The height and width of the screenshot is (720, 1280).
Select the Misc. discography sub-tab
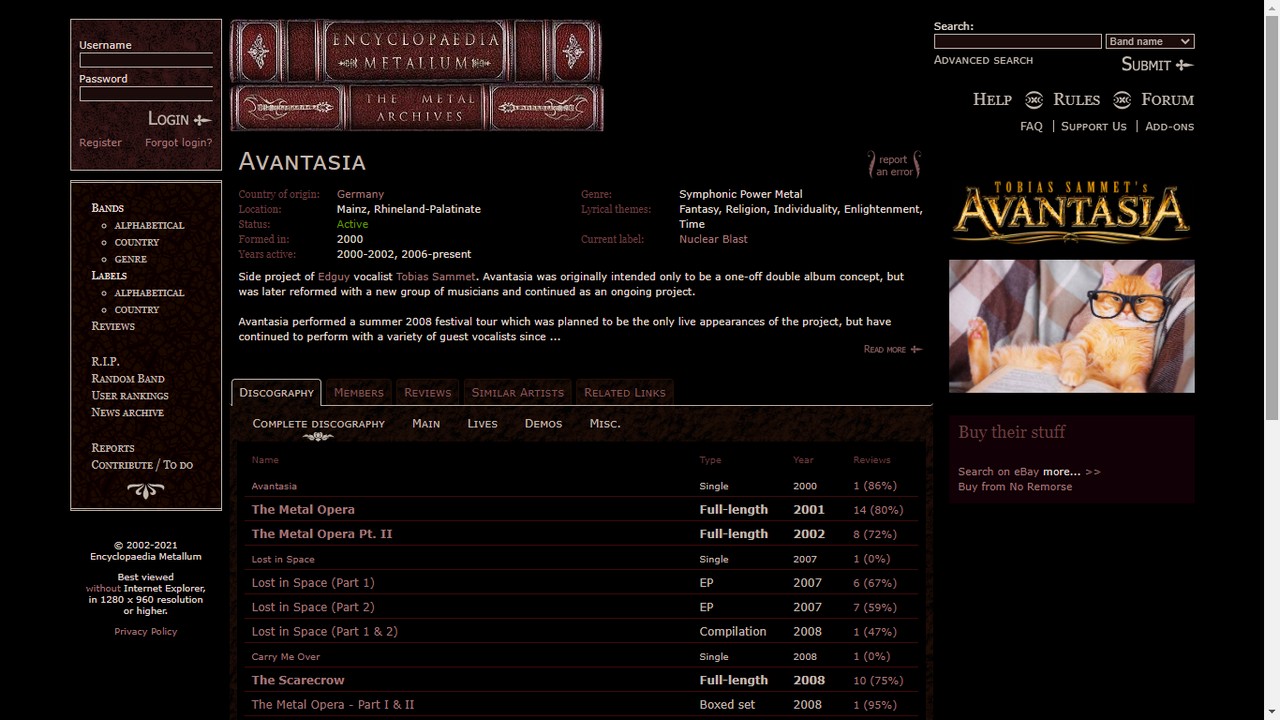(605, 423)
